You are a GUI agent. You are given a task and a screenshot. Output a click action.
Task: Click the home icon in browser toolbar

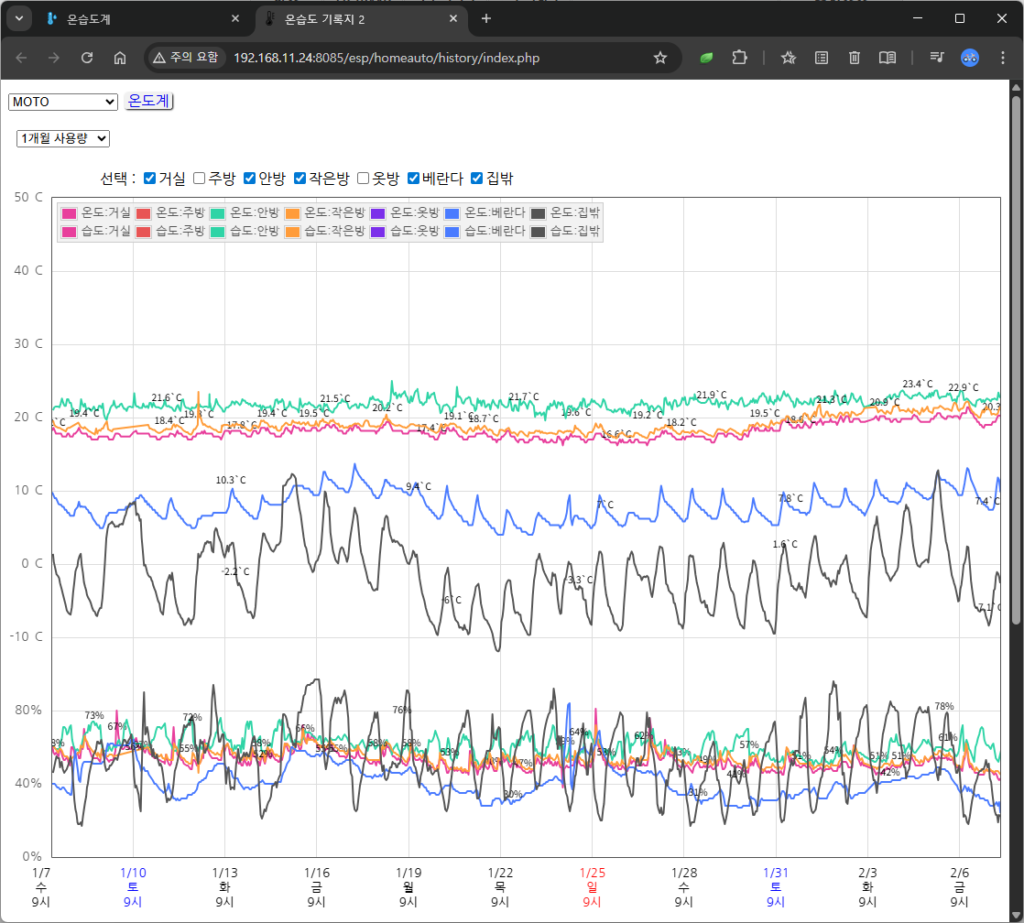tap(120, 58)
